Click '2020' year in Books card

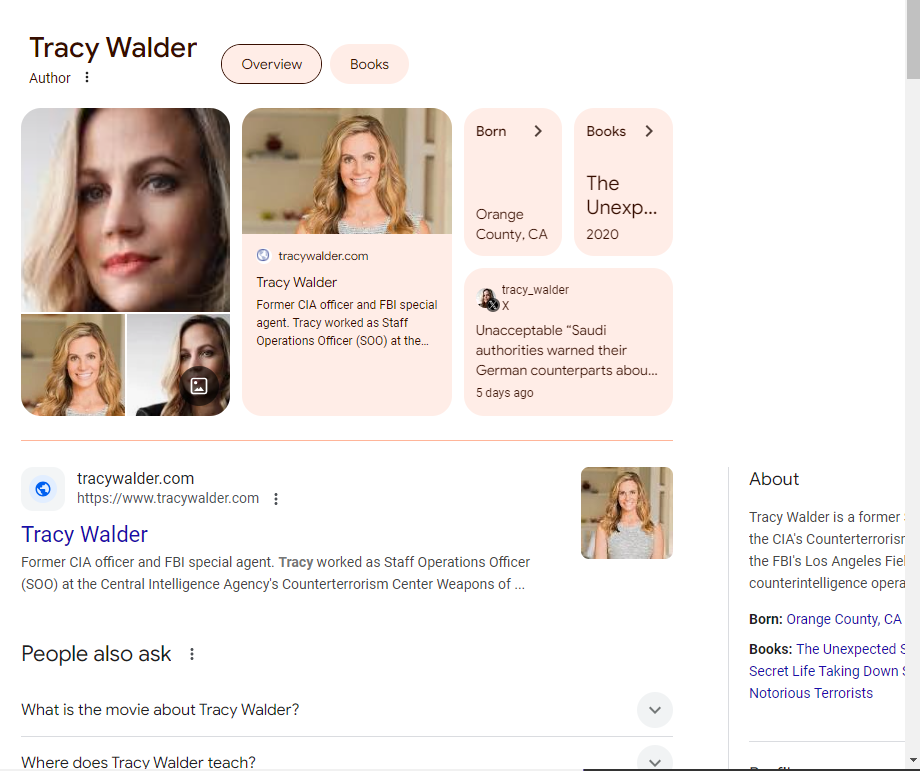point(603,234)
